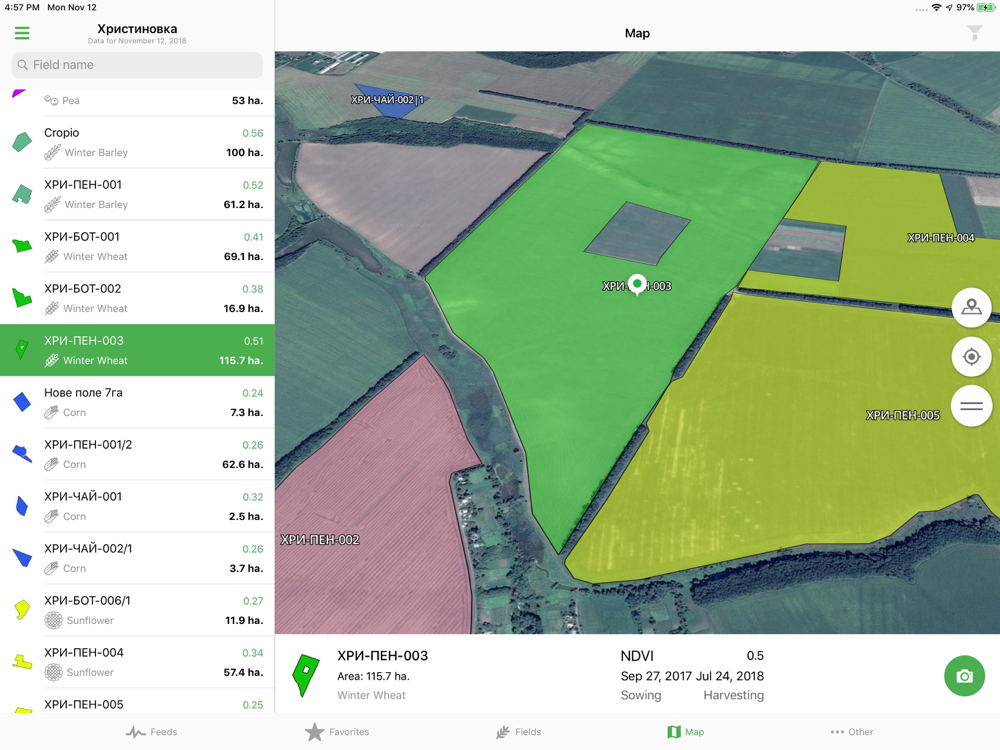
Task: Choose Нове поле 7га Corn field
Action: [137, 402]
